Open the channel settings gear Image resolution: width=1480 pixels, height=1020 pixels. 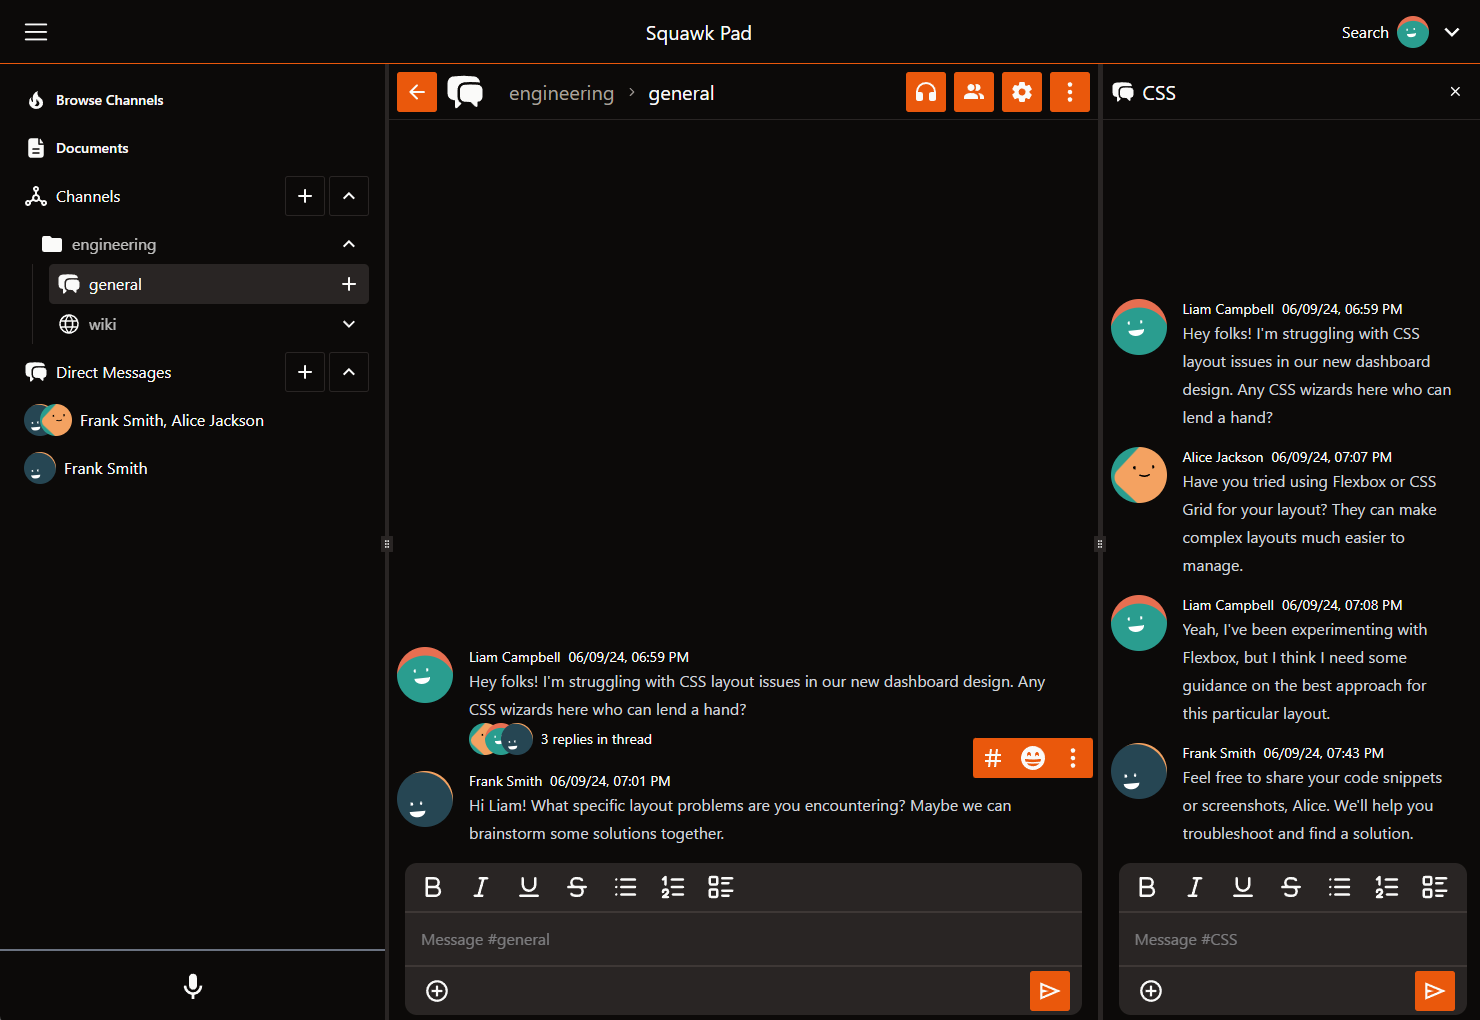pos(1021,91)
